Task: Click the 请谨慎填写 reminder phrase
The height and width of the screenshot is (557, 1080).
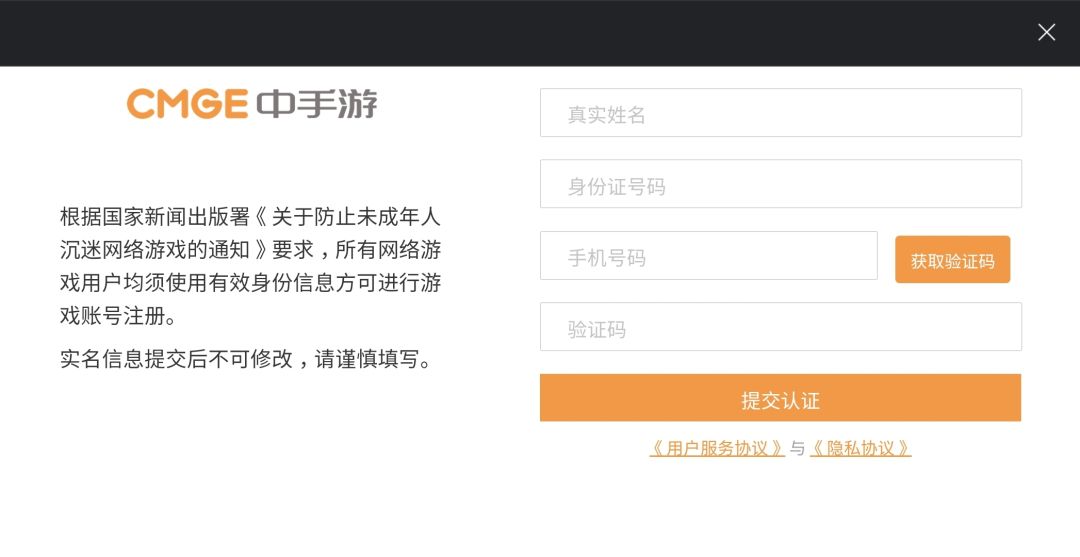Action: [x=373, y=359]
